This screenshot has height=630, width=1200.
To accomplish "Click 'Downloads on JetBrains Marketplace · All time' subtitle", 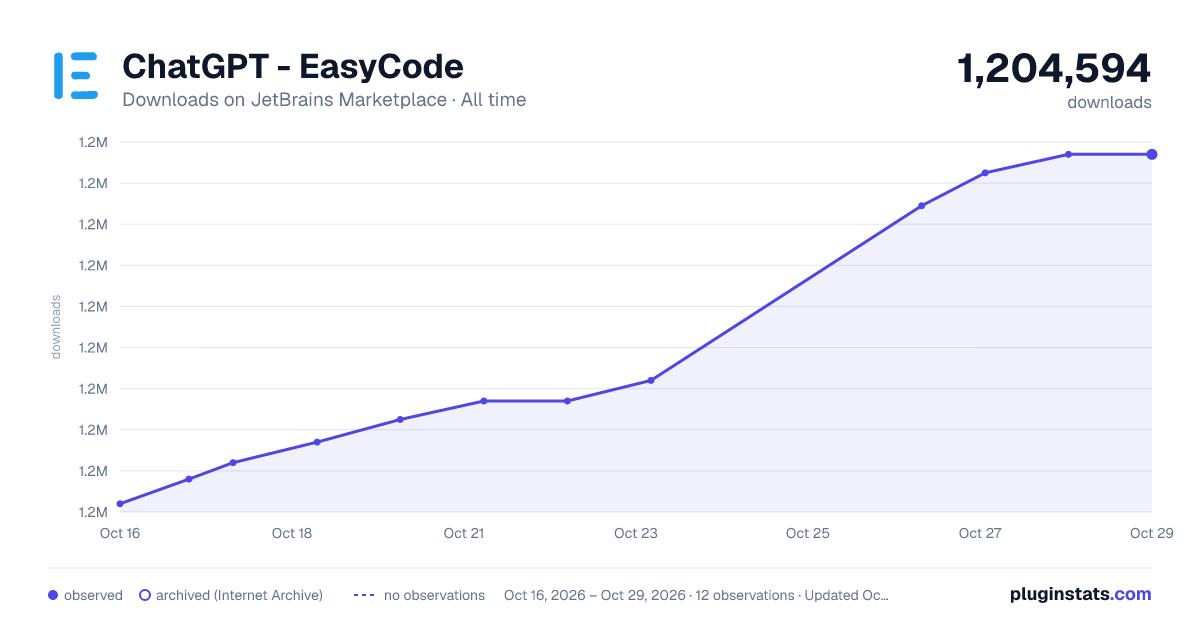I will click(324, 100).
